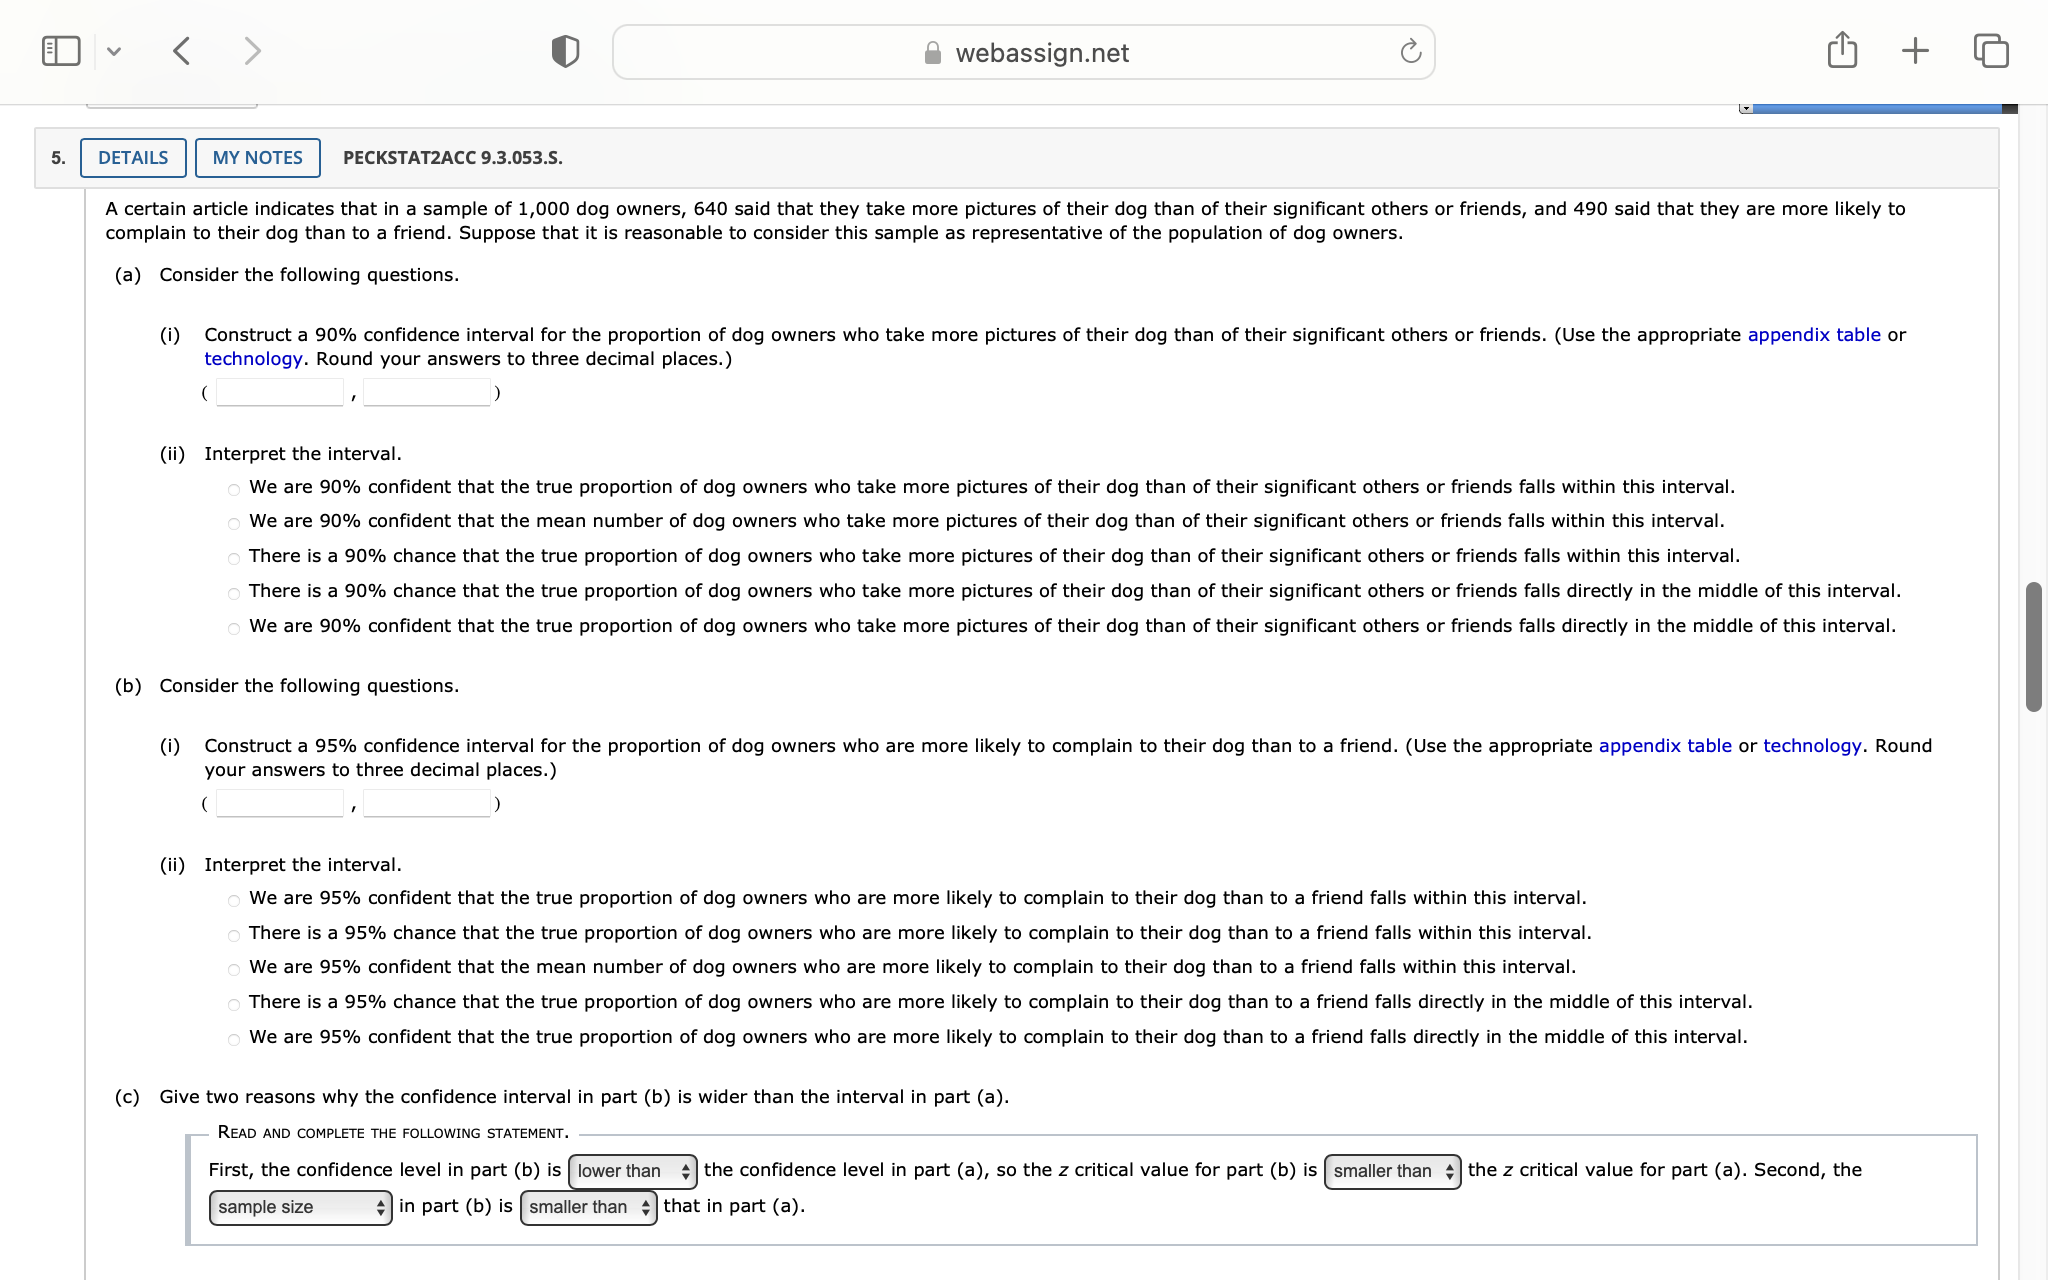Click the vertical page scrollbar thumb

point(2033,647)
